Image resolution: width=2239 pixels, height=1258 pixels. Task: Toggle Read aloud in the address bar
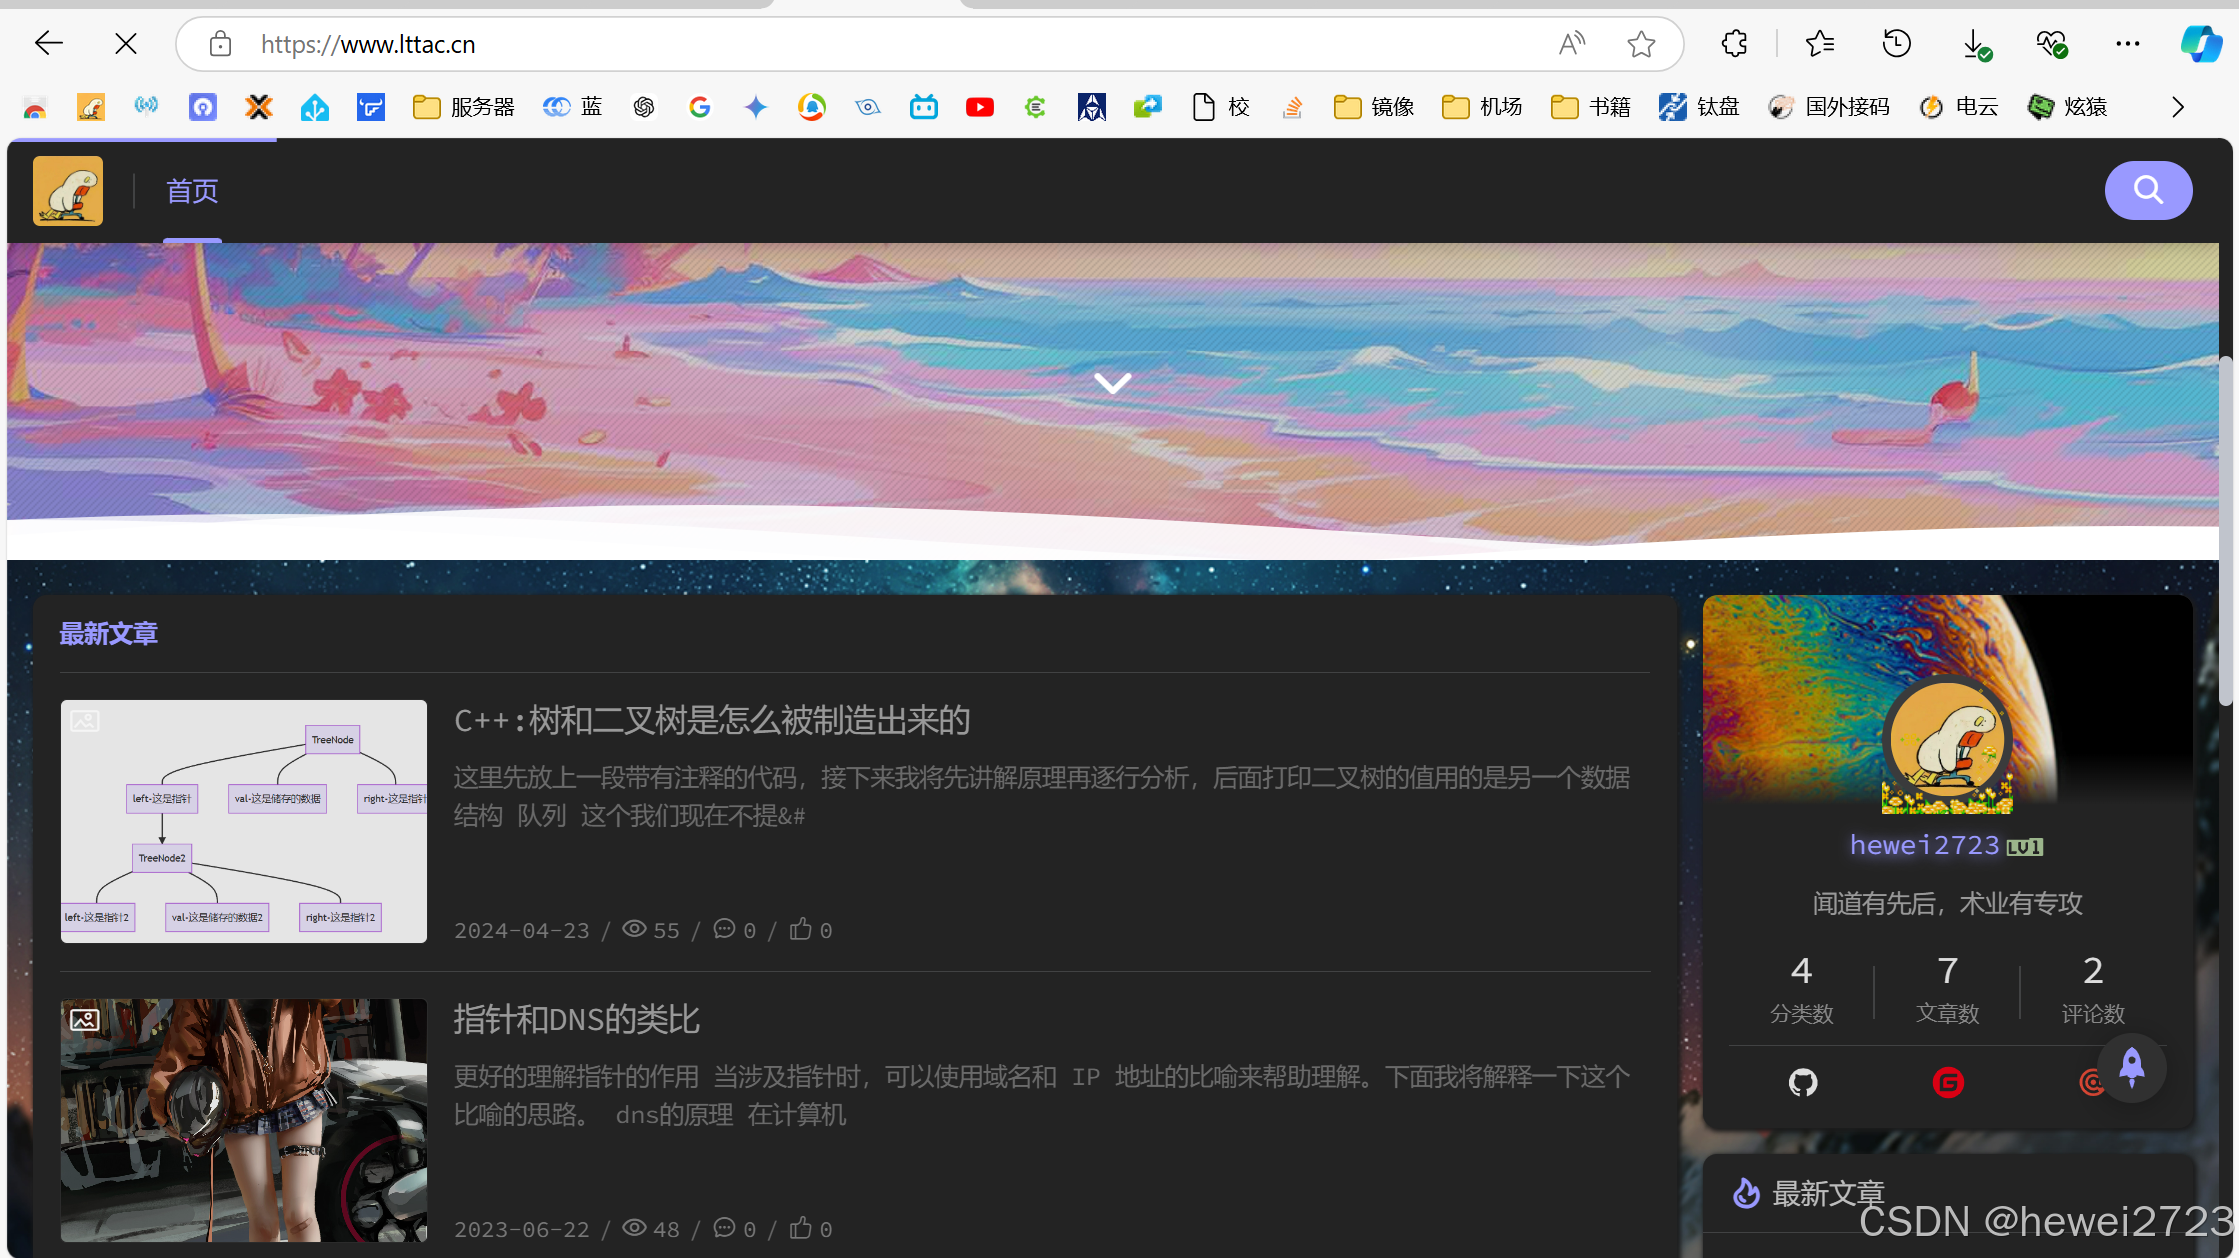(1571, 44)
